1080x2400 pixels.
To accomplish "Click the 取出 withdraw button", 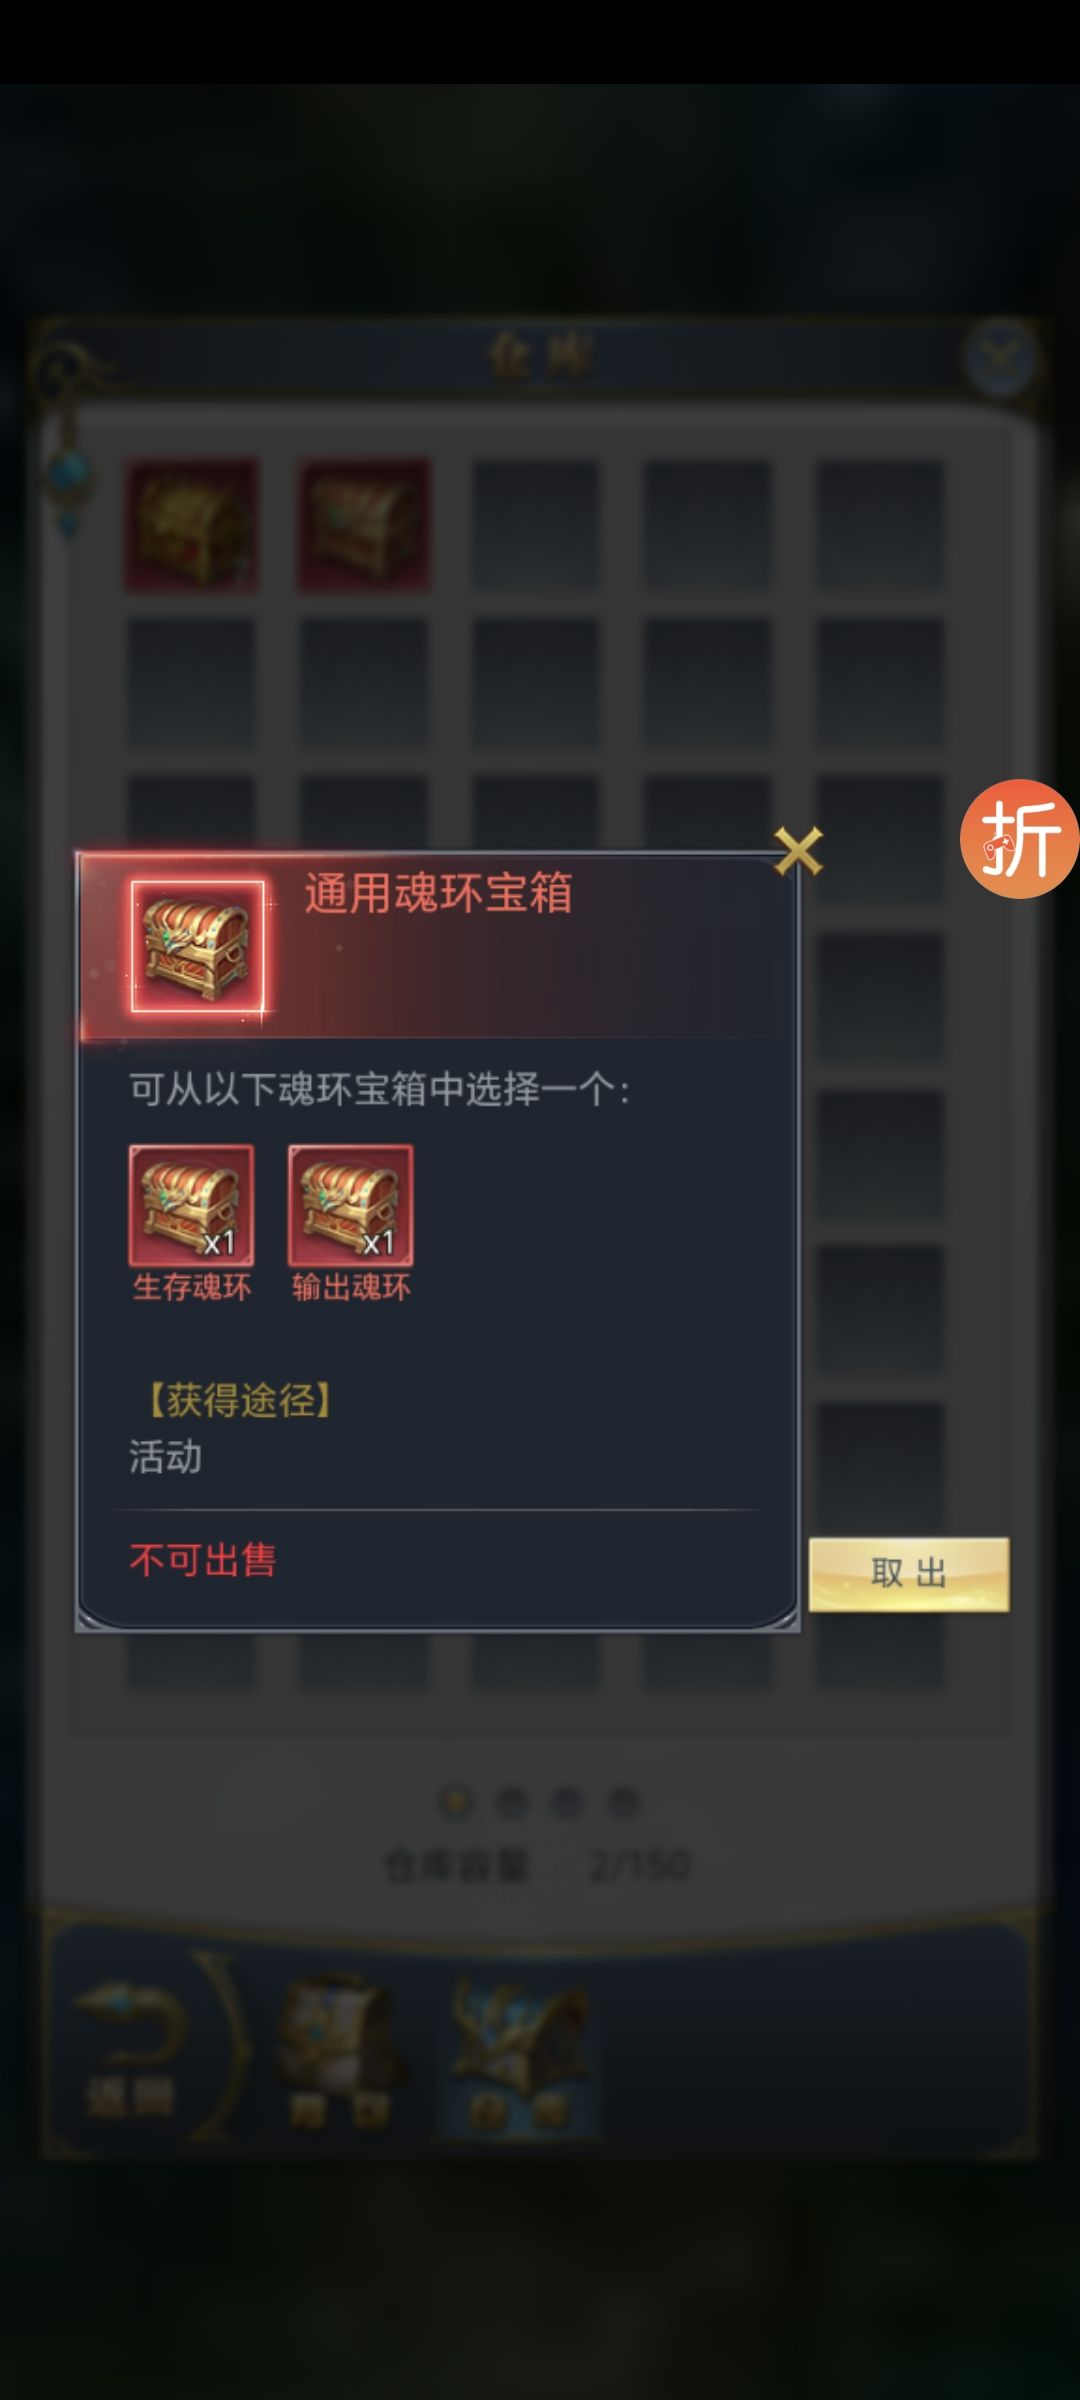I will tap(909, 1574).
